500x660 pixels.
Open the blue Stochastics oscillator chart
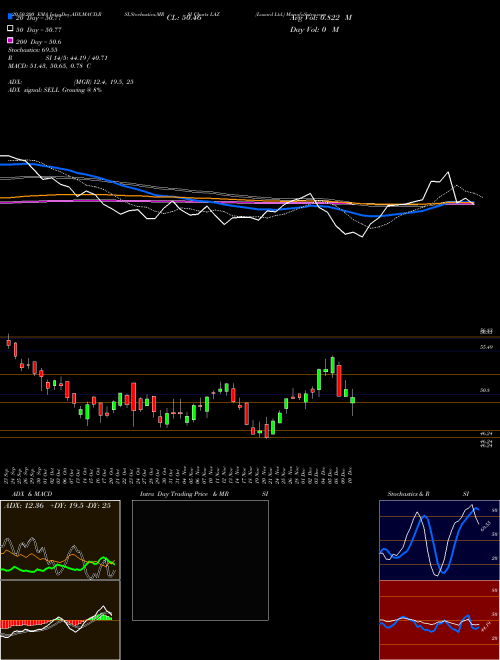[x=439, y=540]
